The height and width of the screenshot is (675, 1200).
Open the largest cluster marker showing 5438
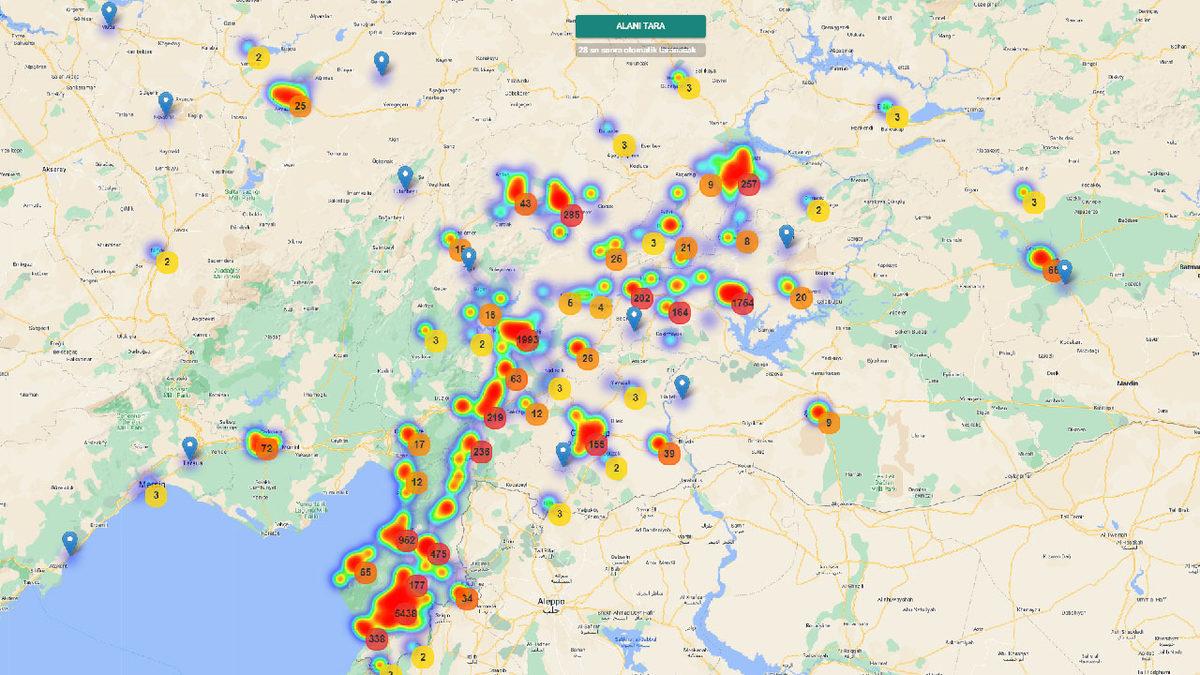point(408,613)
